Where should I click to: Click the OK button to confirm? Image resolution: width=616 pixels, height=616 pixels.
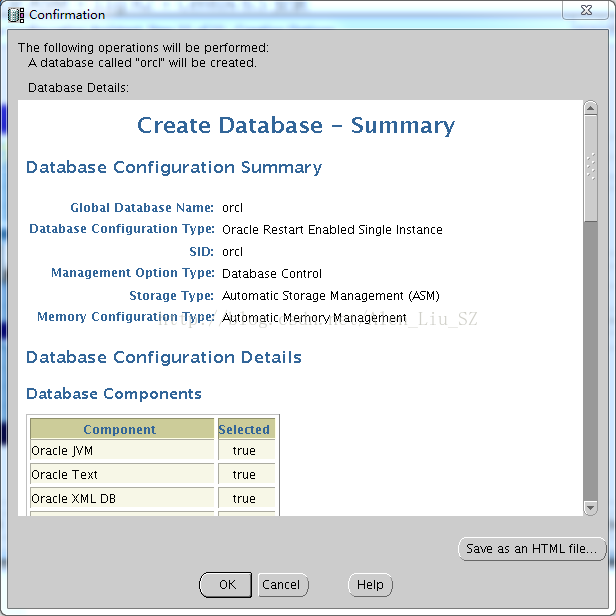click(x=226, y=585)
